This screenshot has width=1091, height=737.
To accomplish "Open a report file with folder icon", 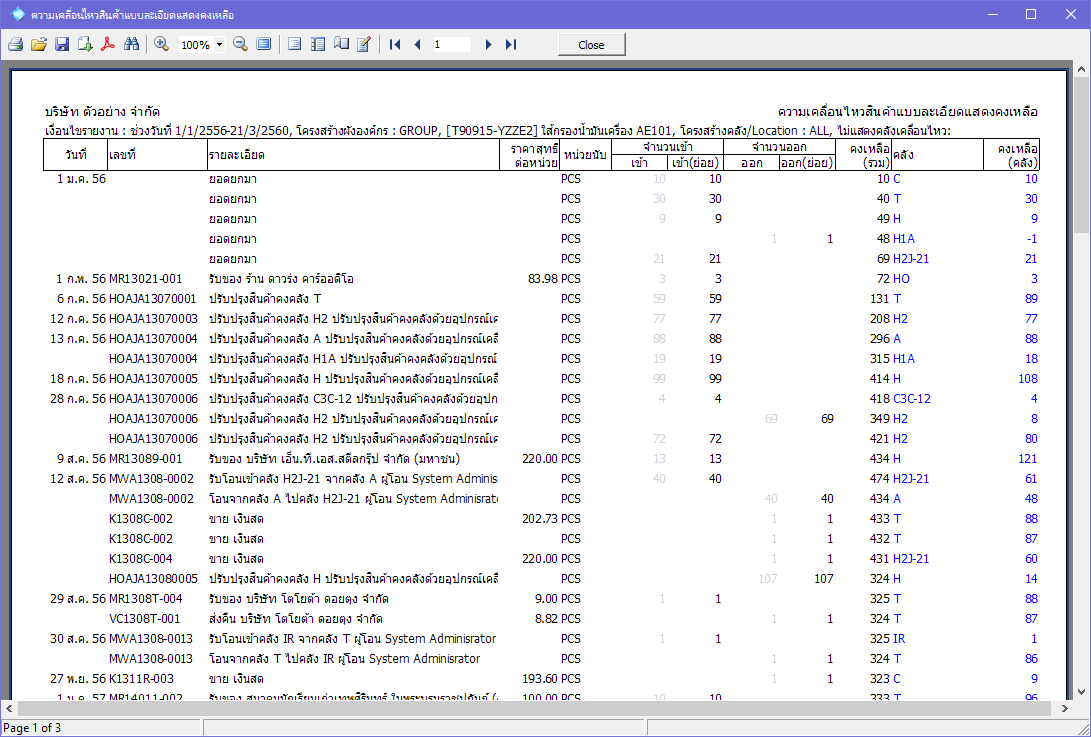I will 39,45.
